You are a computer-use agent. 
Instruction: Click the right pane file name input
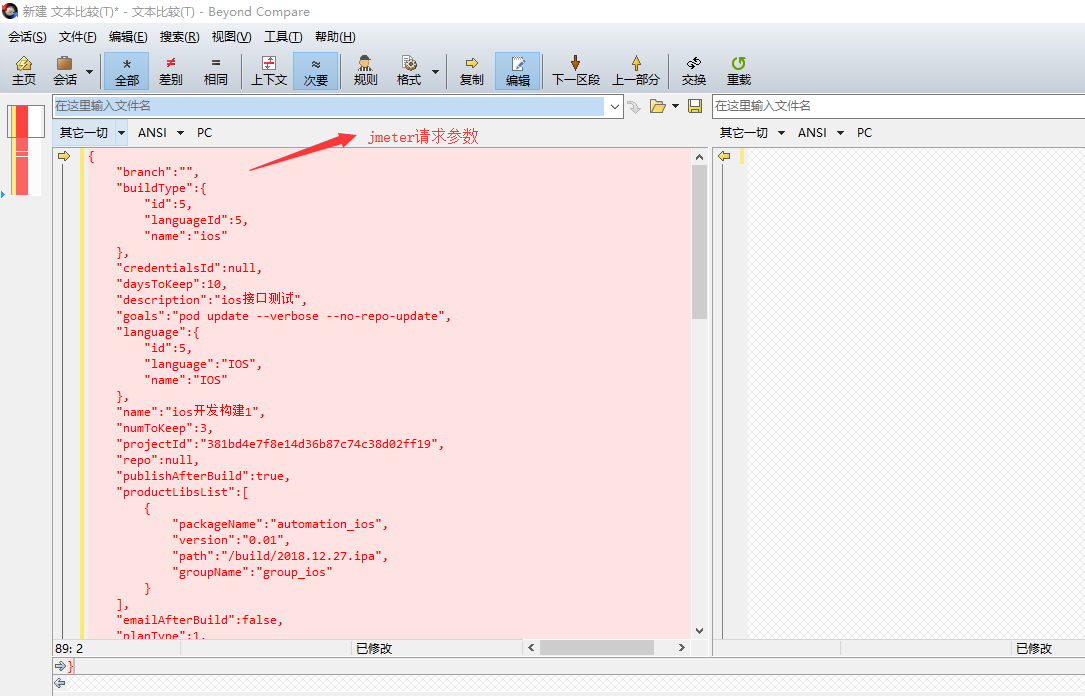click(x=899, y=106)
